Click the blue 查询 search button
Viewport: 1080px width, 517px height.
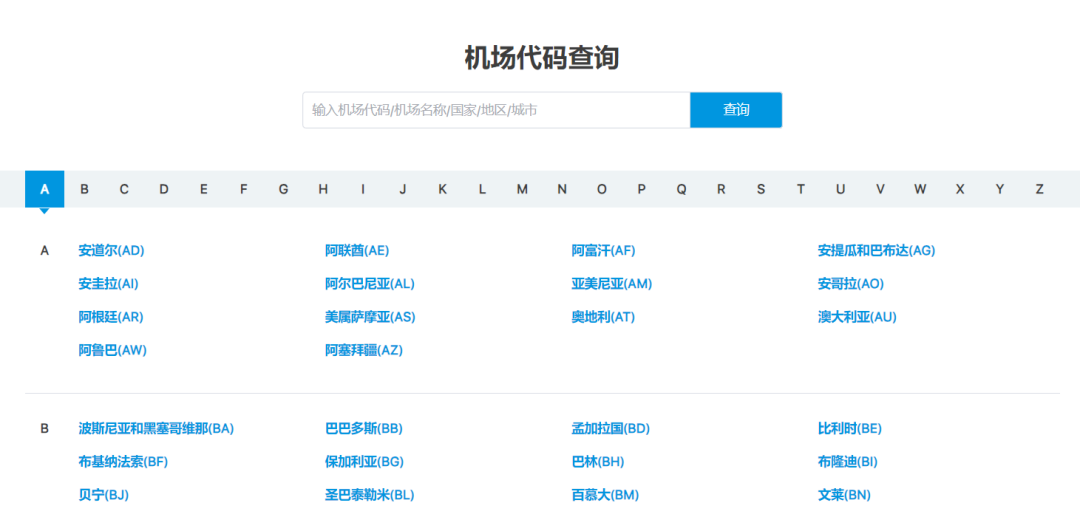pyautogui.click(x=736, y=110)
